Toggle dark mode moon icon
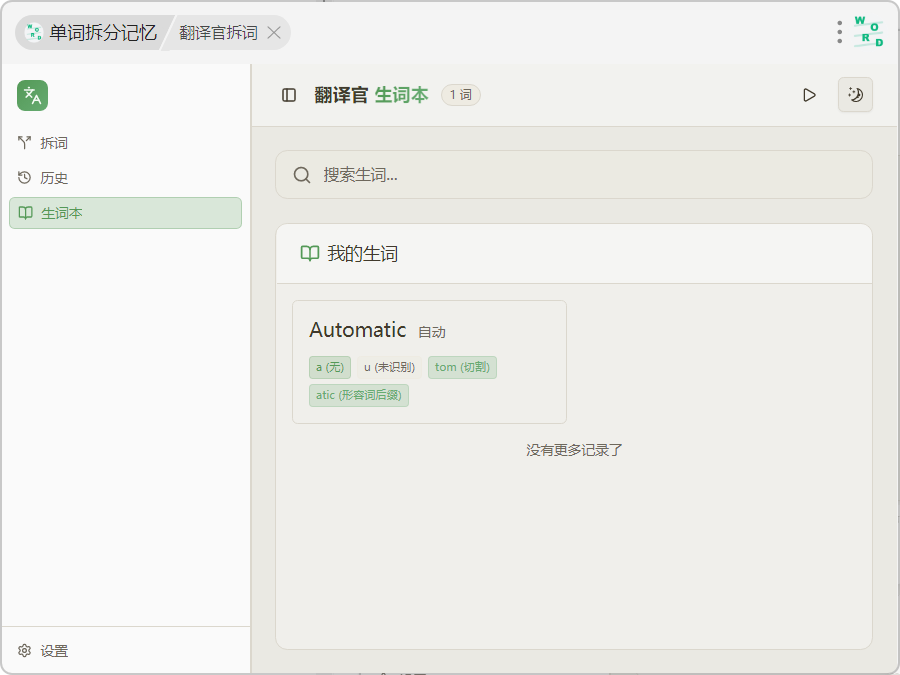 tap(855, 95)
